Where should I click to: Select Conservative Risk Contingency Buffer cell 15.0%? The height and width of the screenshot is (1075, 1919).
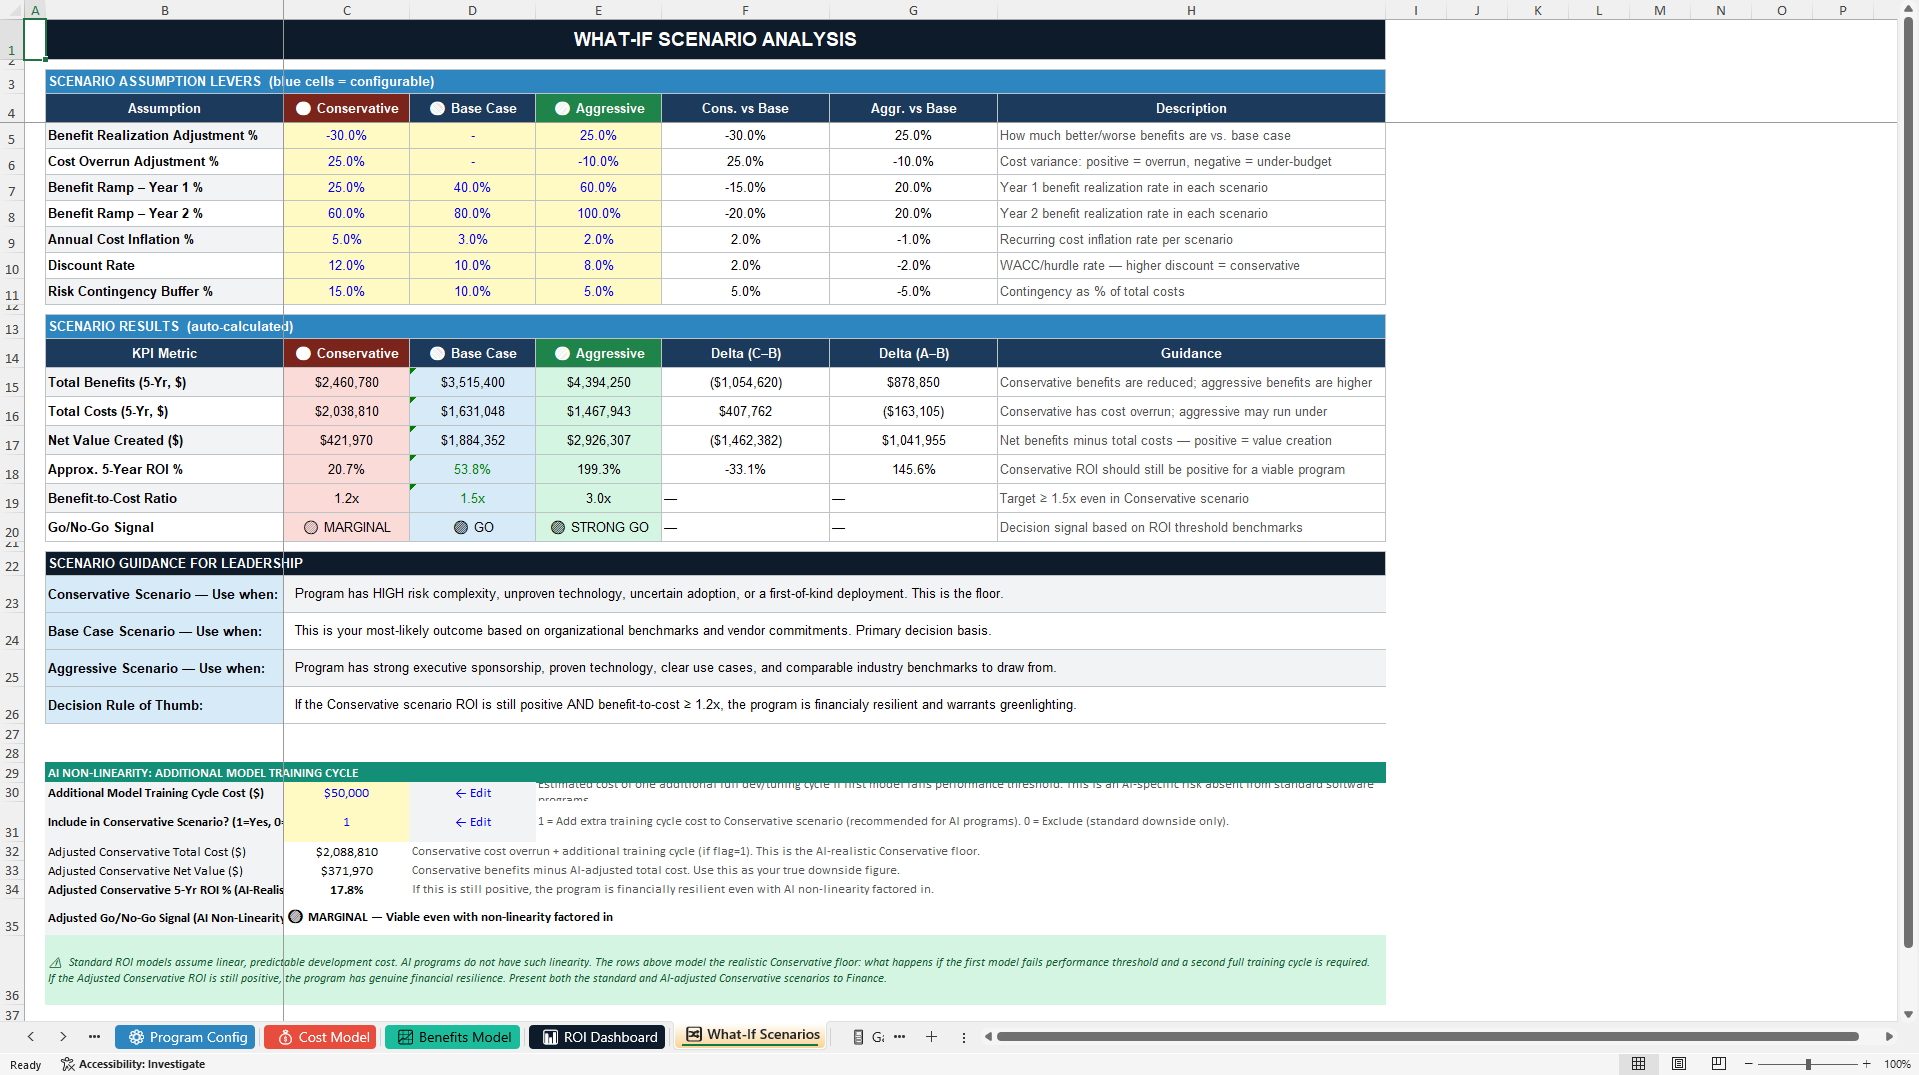click(347, 291)
